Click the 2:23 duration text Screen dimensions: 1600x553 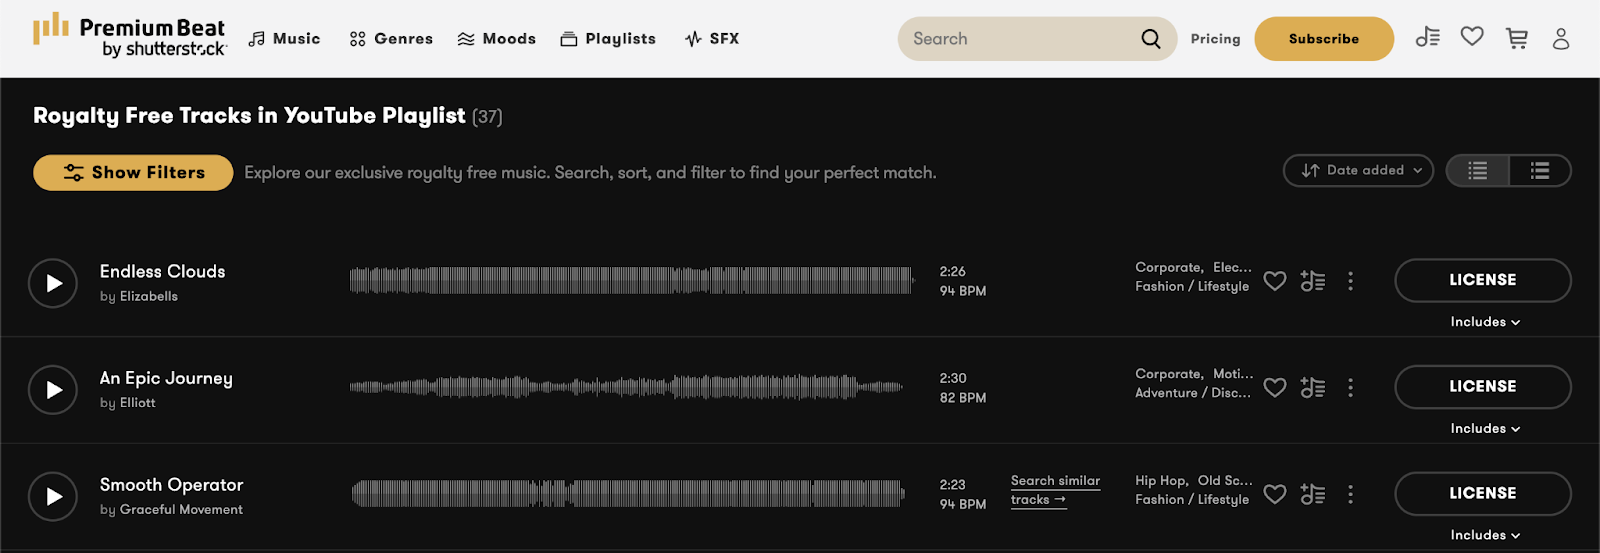(953, 485)
